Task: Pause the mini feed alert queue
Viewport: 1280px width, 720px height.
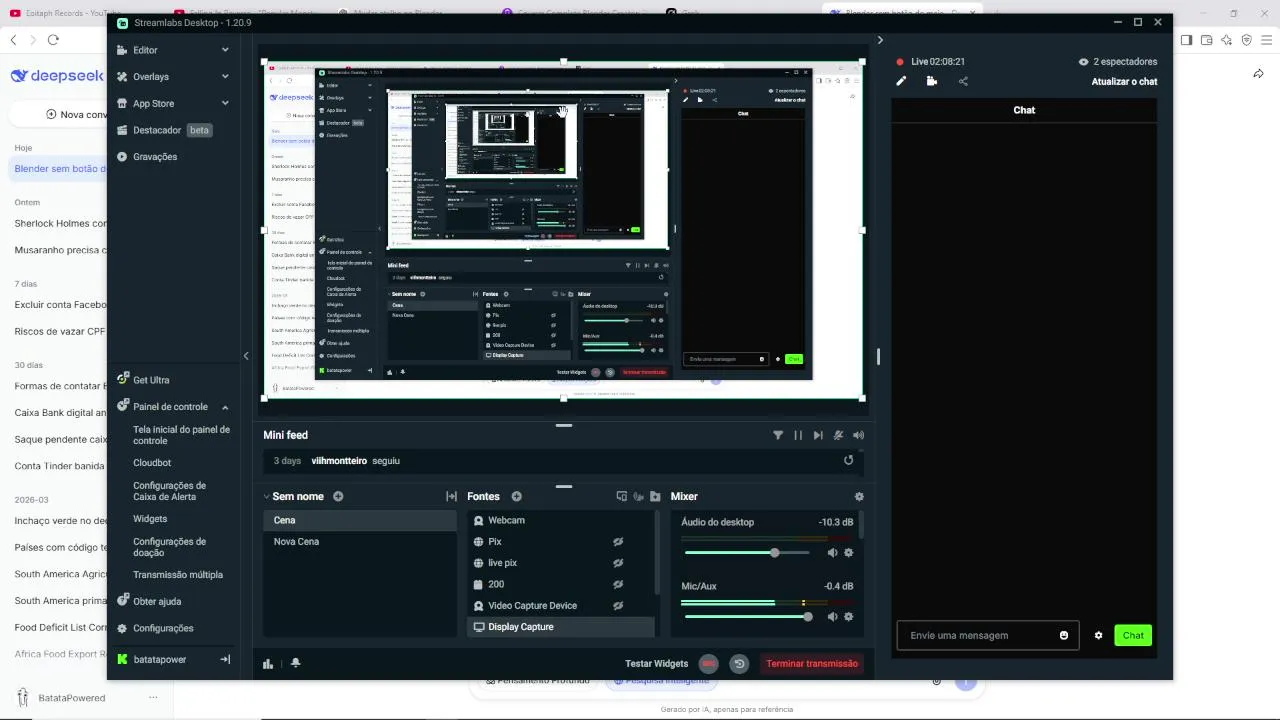Action: pyautogui.click(x=798, y=435)
